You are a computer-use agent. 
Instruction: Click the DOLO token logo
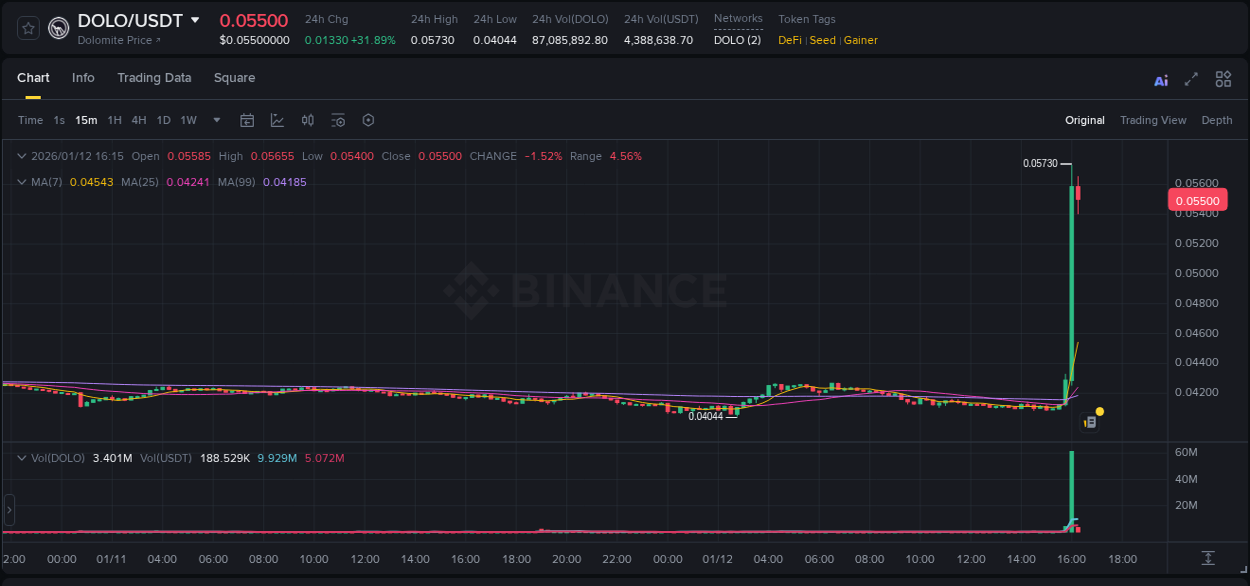[x=58, y=27]
